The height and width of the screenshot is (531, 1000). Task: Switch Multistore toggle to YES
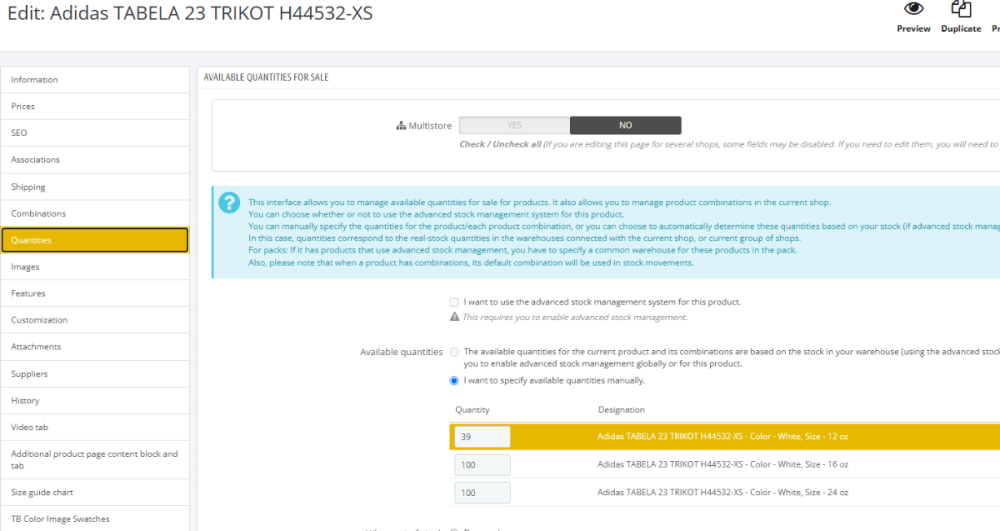514,126
